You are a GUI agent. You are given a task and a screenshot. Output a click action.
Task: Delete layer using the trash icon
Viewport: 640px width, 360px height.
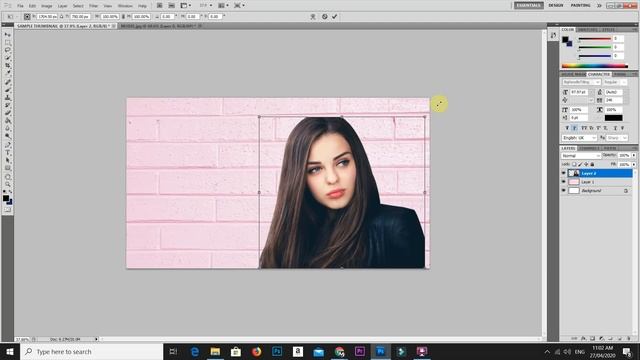click(629, 338)
